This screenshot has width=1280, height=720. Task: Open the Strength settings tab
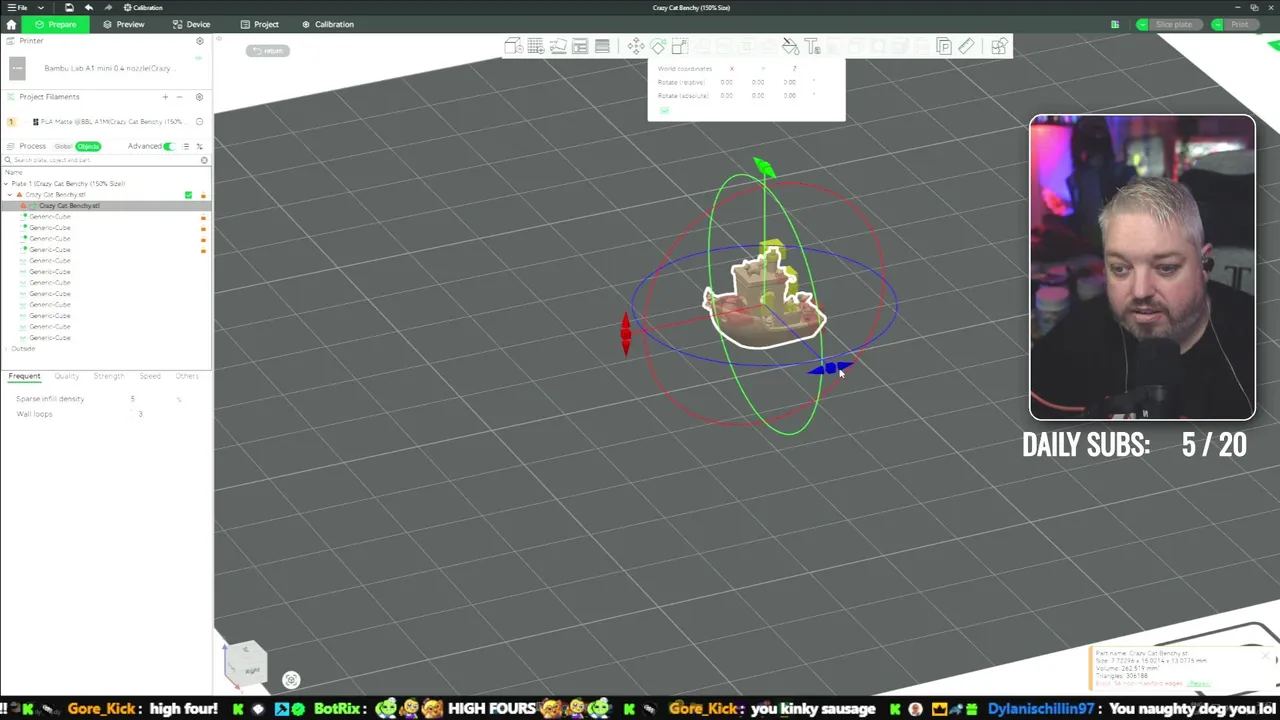pyautogui.click(x=109, y=376)
